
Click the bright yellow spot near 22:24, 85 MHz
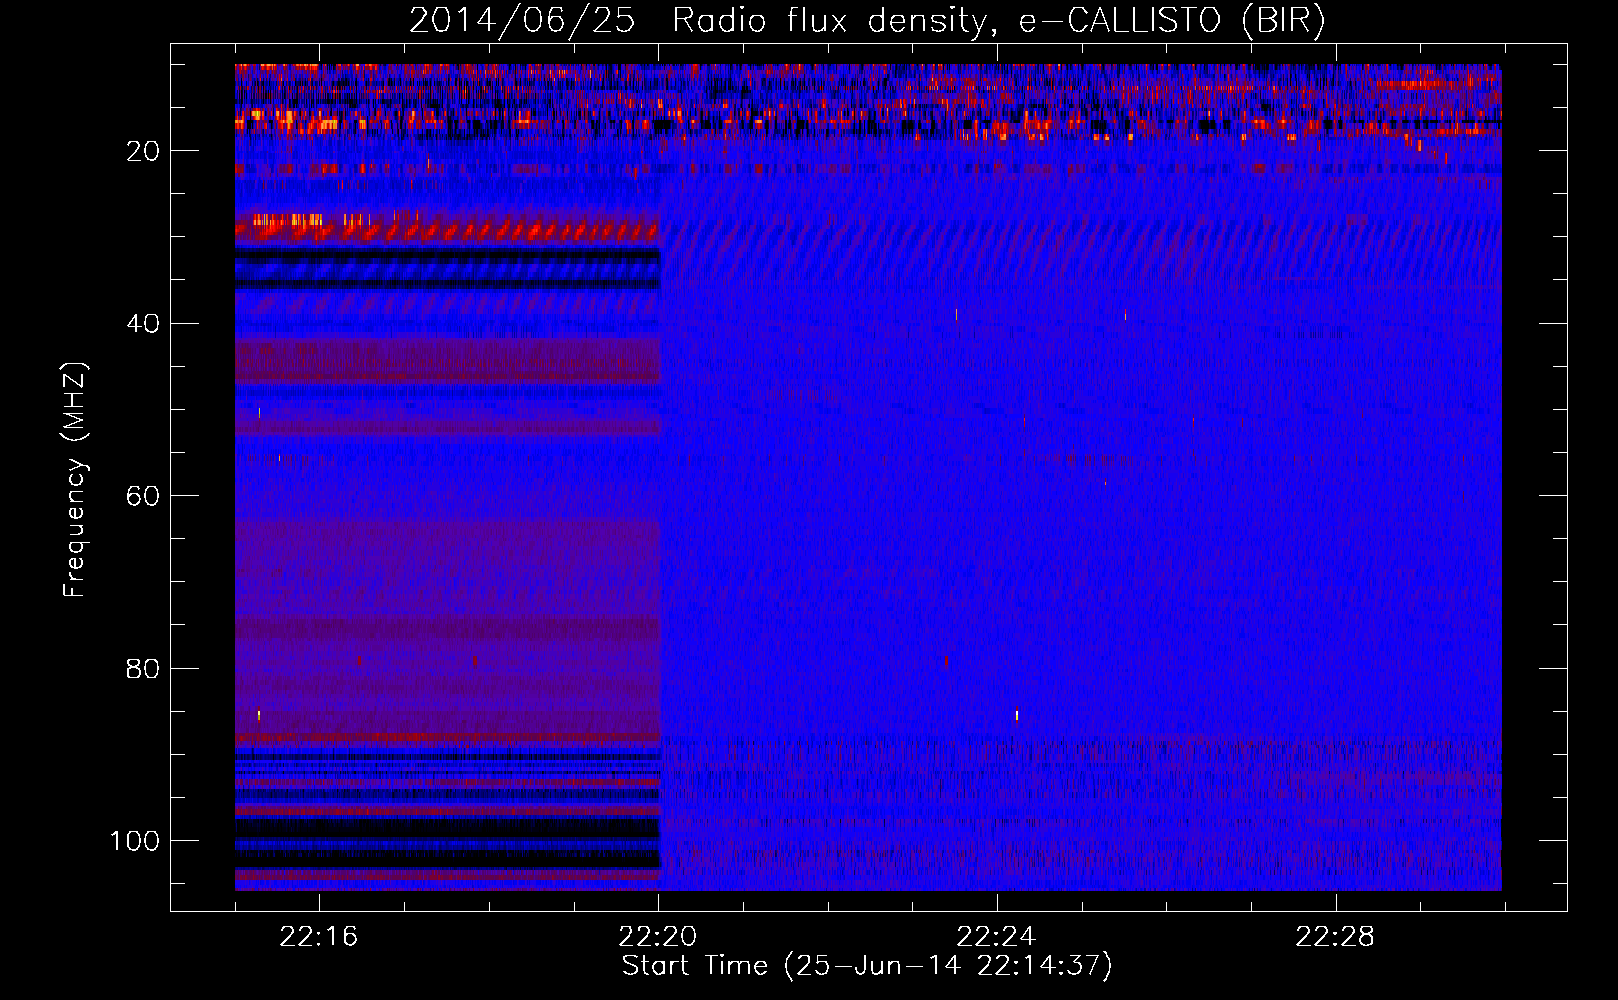(1017, 715)
